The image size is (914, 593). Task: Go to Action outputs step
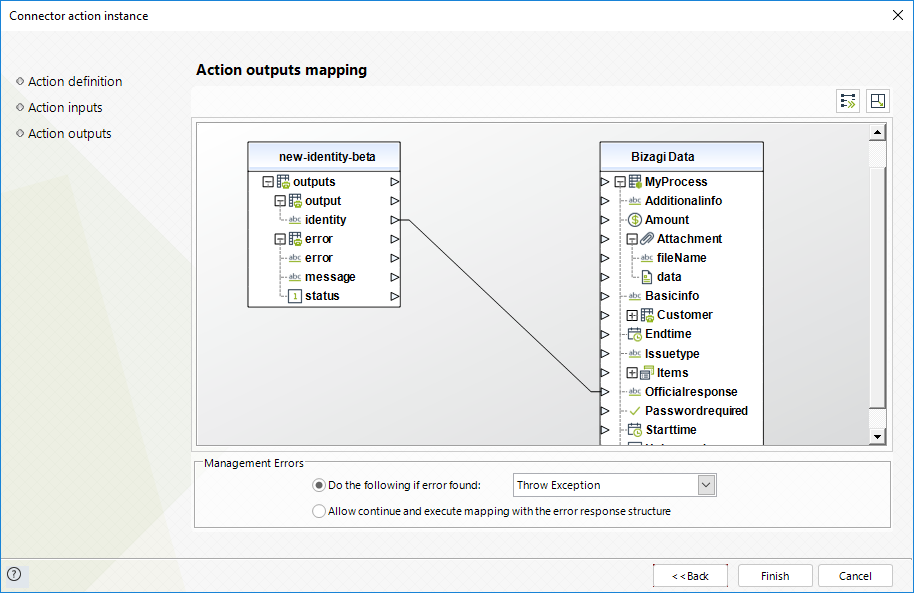pyautogui.click(x=69, y=134)
